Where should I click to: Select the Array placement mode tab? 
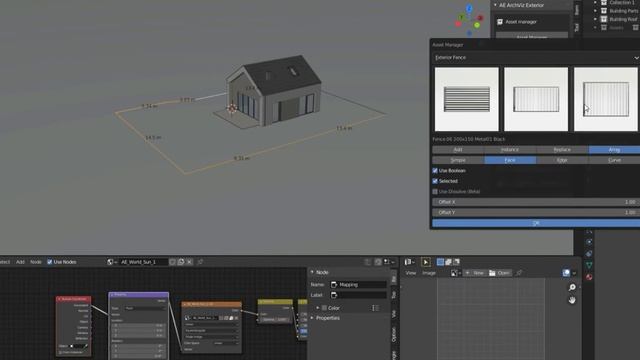614,150
